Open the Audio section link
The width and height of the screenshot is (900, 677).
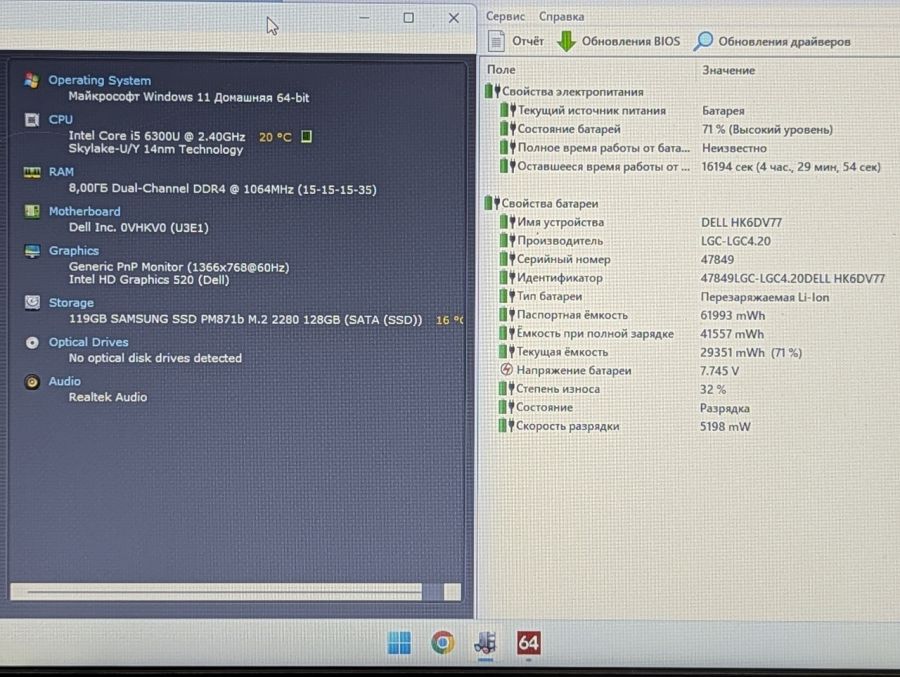(64, 381)
